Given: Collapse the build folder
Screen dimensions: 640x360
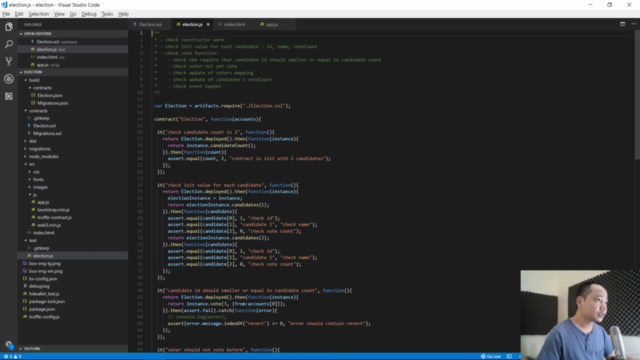Looking at the screenshot, I should coord(73,80).
